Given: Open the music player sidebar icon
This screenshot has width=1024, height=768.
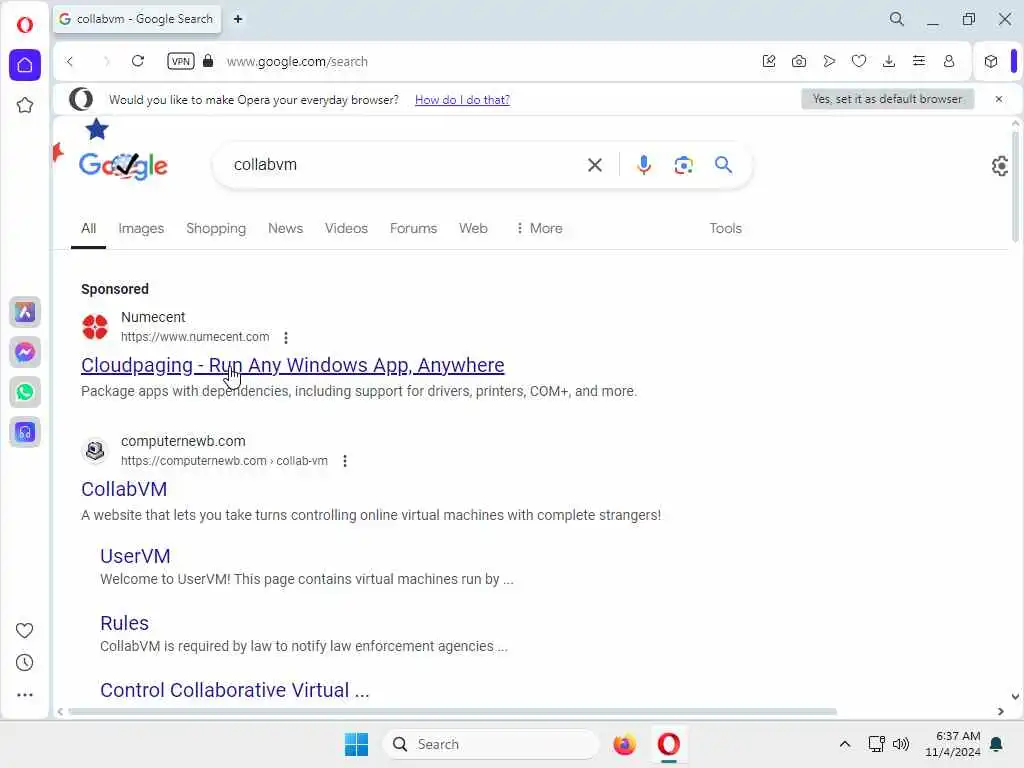Looking at the screenshot, I should [x=25, y=432].
